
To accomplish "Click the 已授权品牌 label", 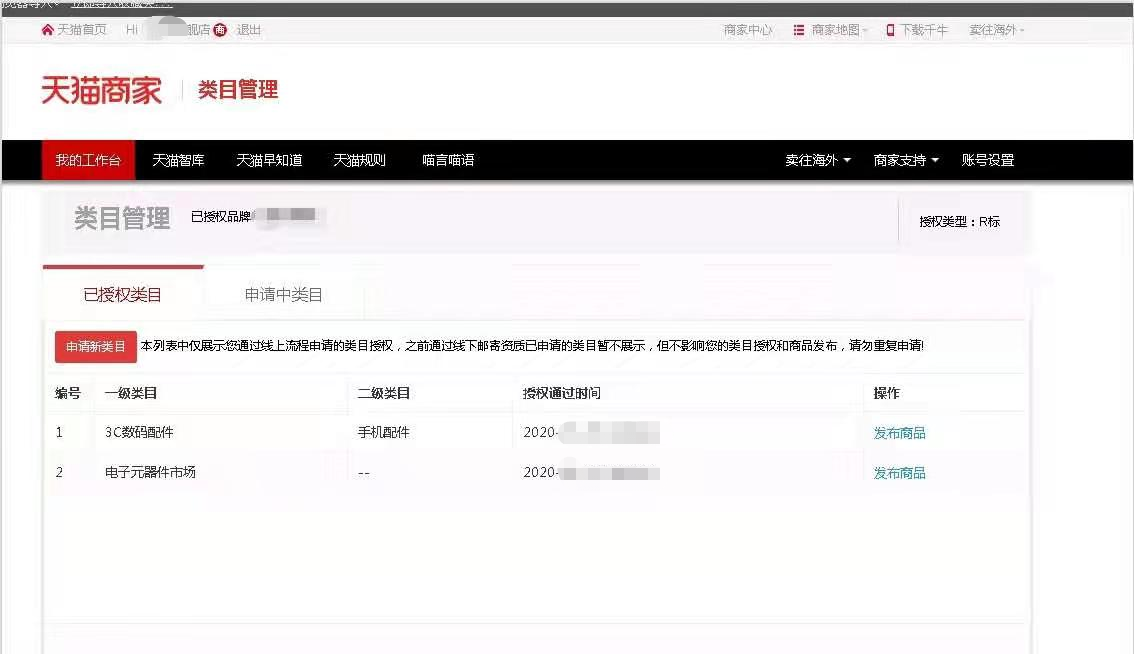I will point(221,216).
